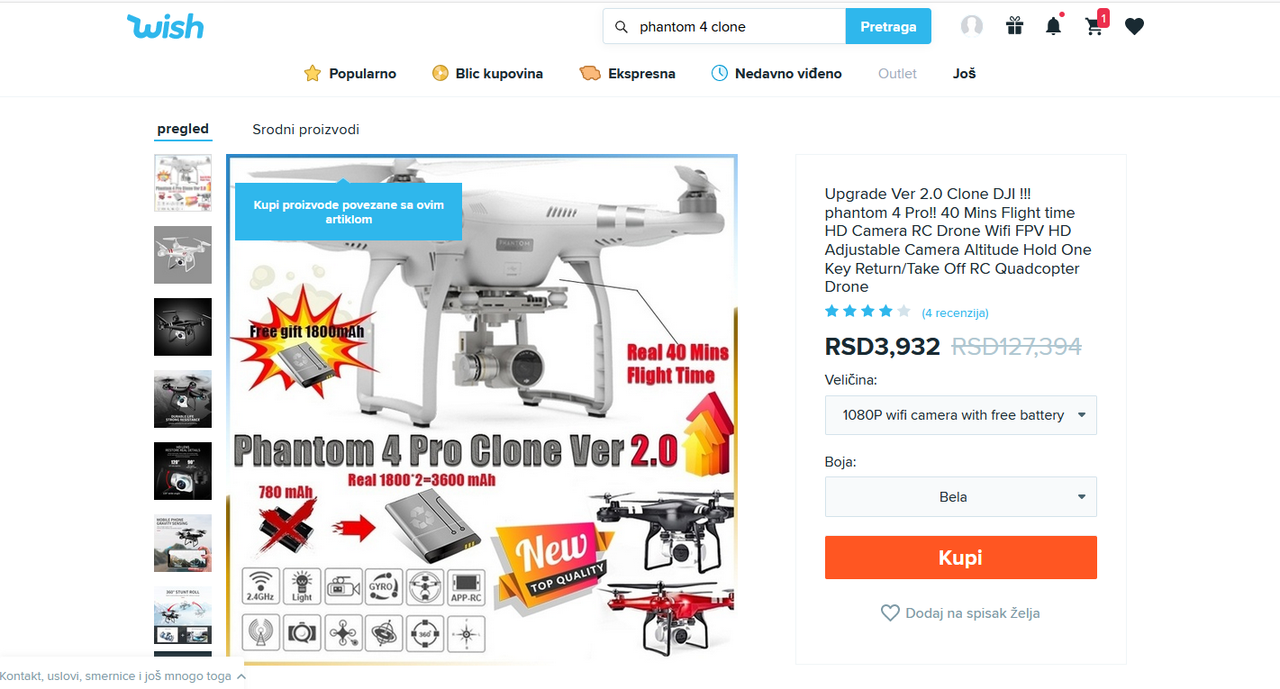Add item via Dodaj na spisak želja
Image resolution: width=1280 pixels, height=689 pixels.
[960, 613]
